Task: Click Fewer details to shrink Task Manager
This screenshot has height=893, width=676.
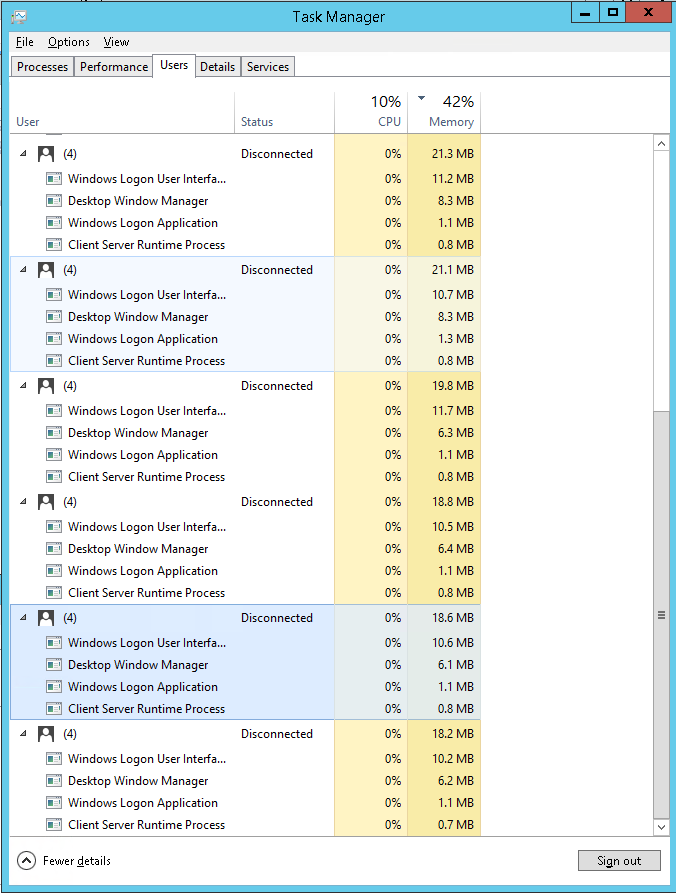Action: (64, 861)
